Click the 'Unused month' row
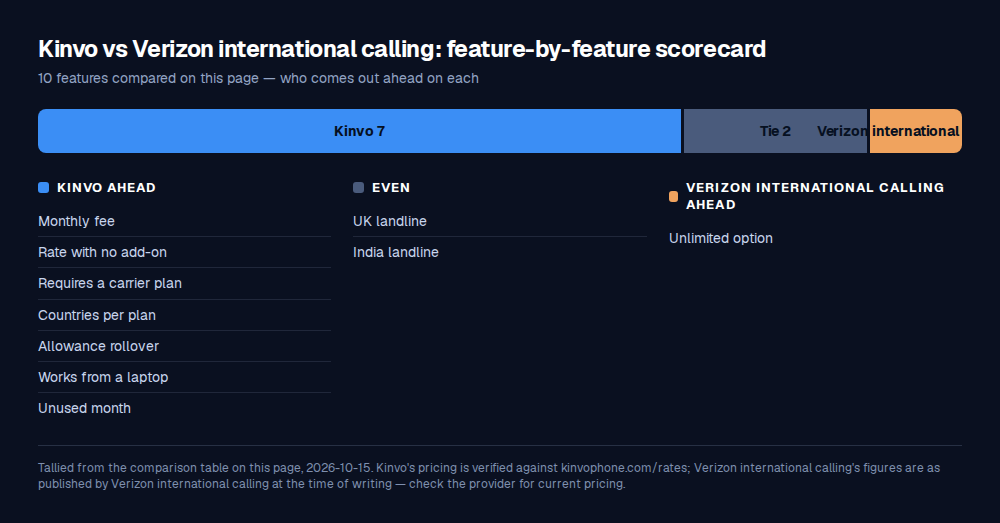 [184, 408]
